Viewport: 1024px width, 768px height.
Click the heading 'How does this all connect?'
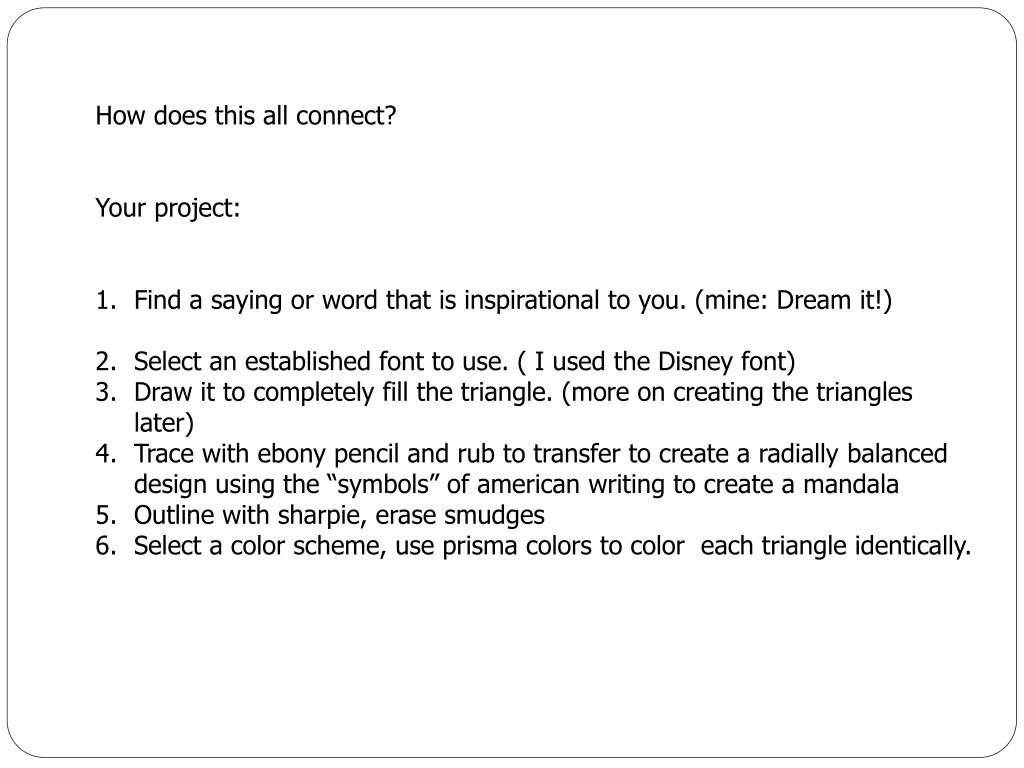point(246,116)
